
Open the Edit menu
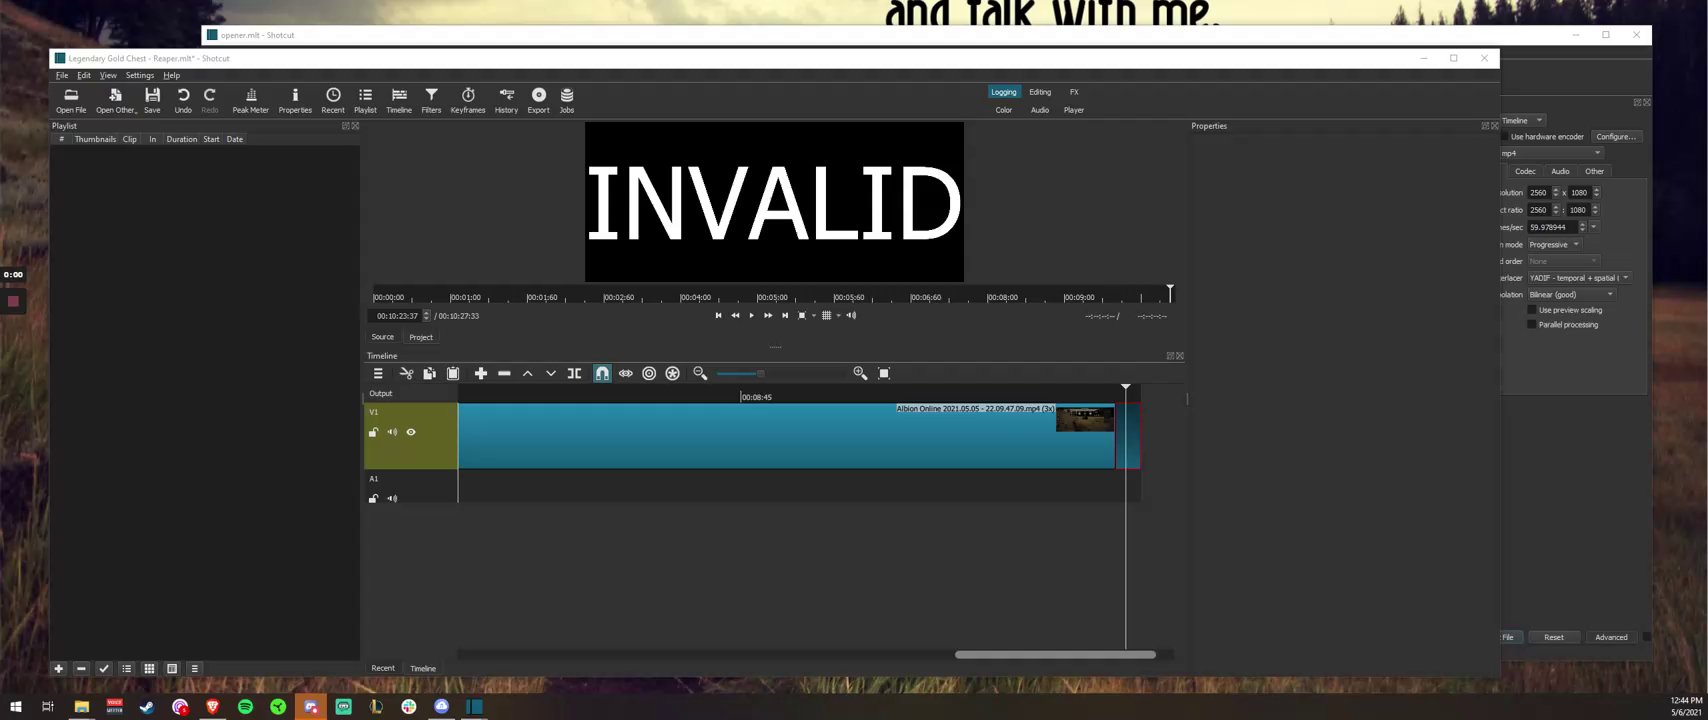(84, 76)
